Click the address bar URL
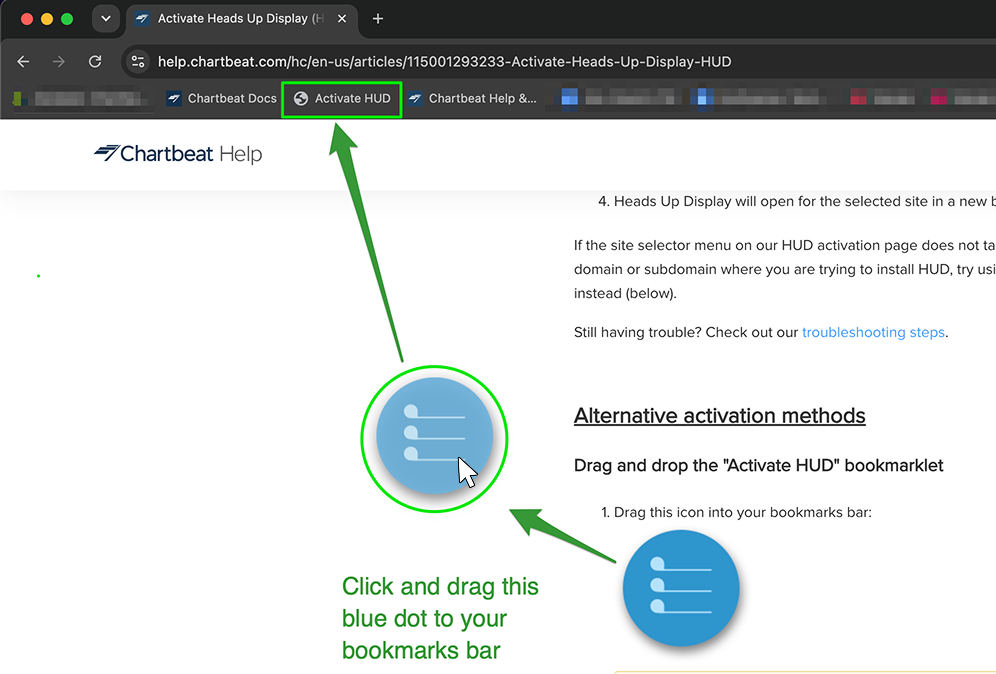Image resolution: width=996 pixels, height=674 pixels. click(x=445, y=62)
